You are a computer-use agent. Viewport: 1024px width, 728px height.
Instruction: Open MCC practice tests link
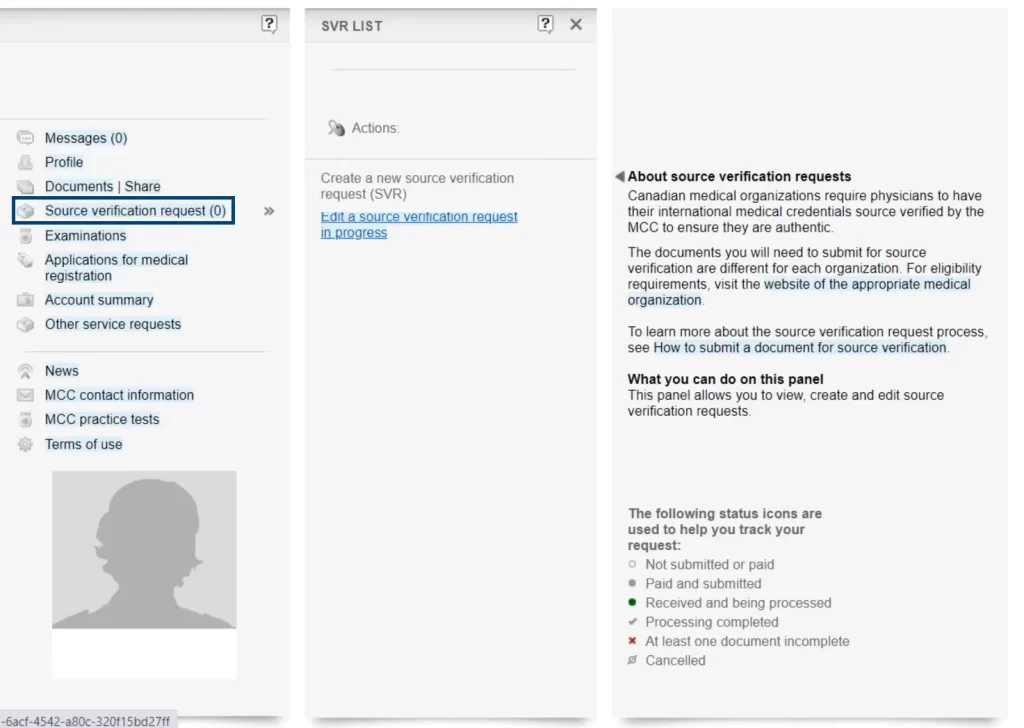[x=102, y=420]
